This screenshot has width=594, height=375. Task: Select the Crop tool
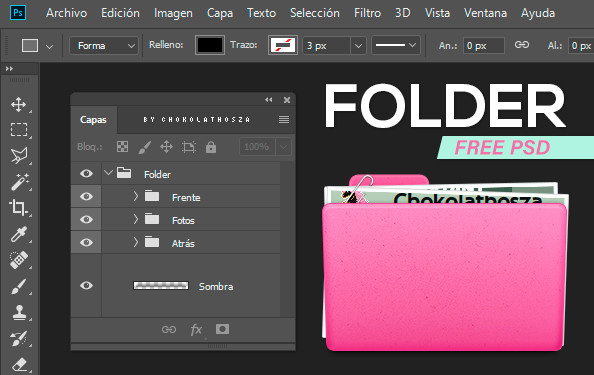pyautogui.click(x=18, y=207)
